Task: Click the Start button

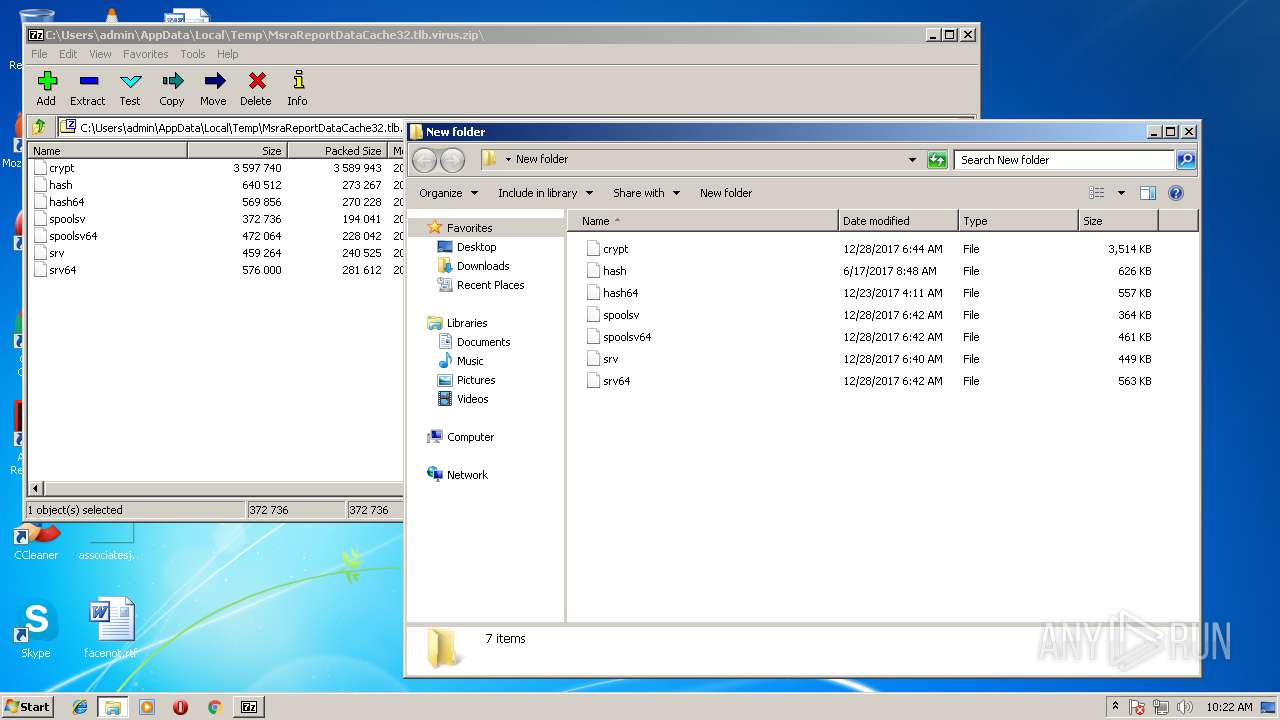Action: coord(28,707)
